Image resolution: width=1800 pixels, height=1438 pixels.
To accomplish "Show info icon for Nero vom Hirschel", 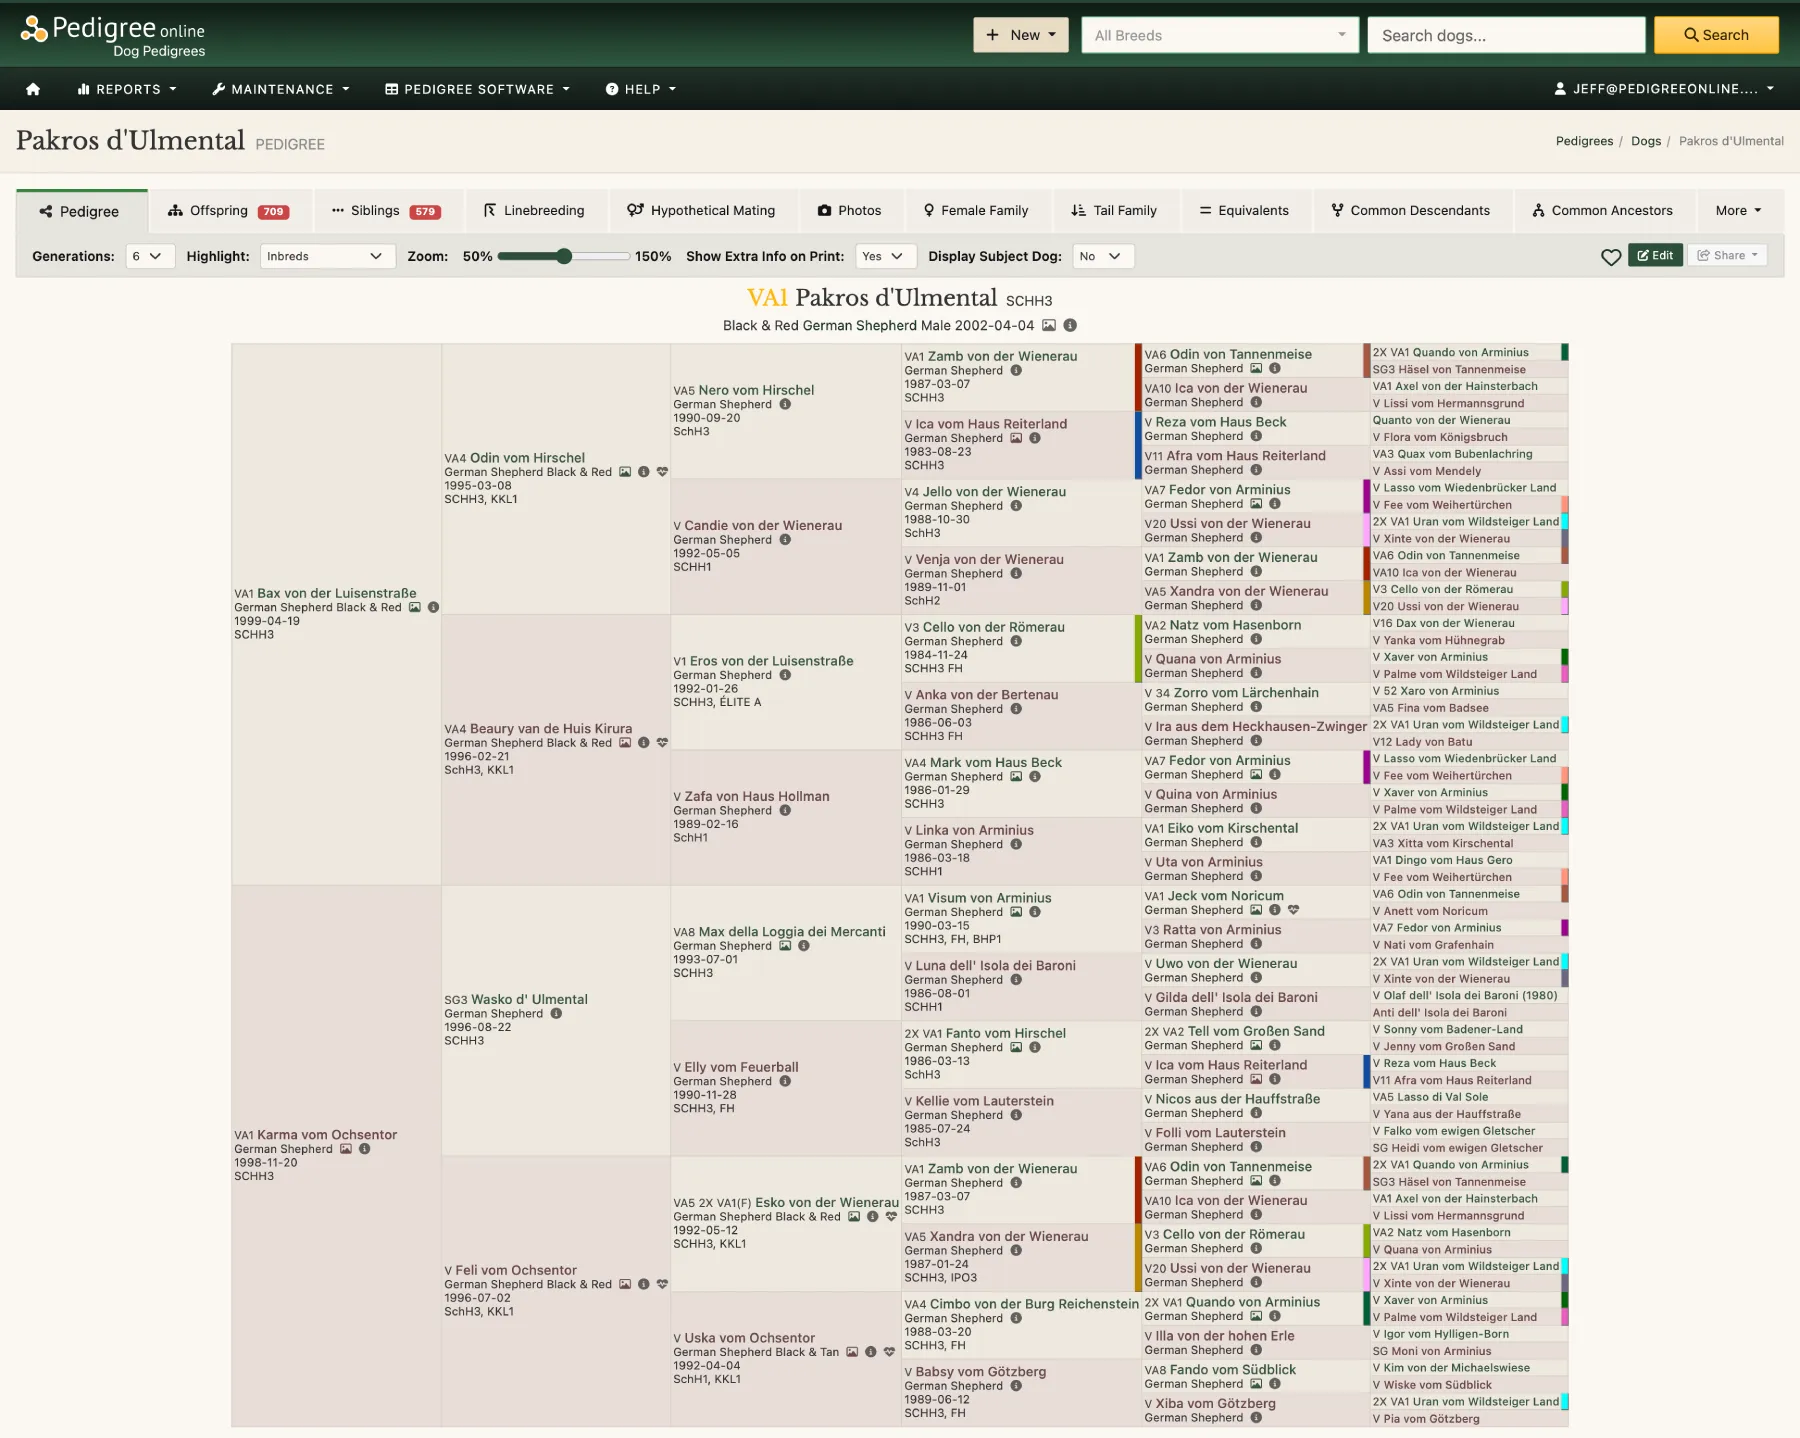I will (x=785, y=404).
